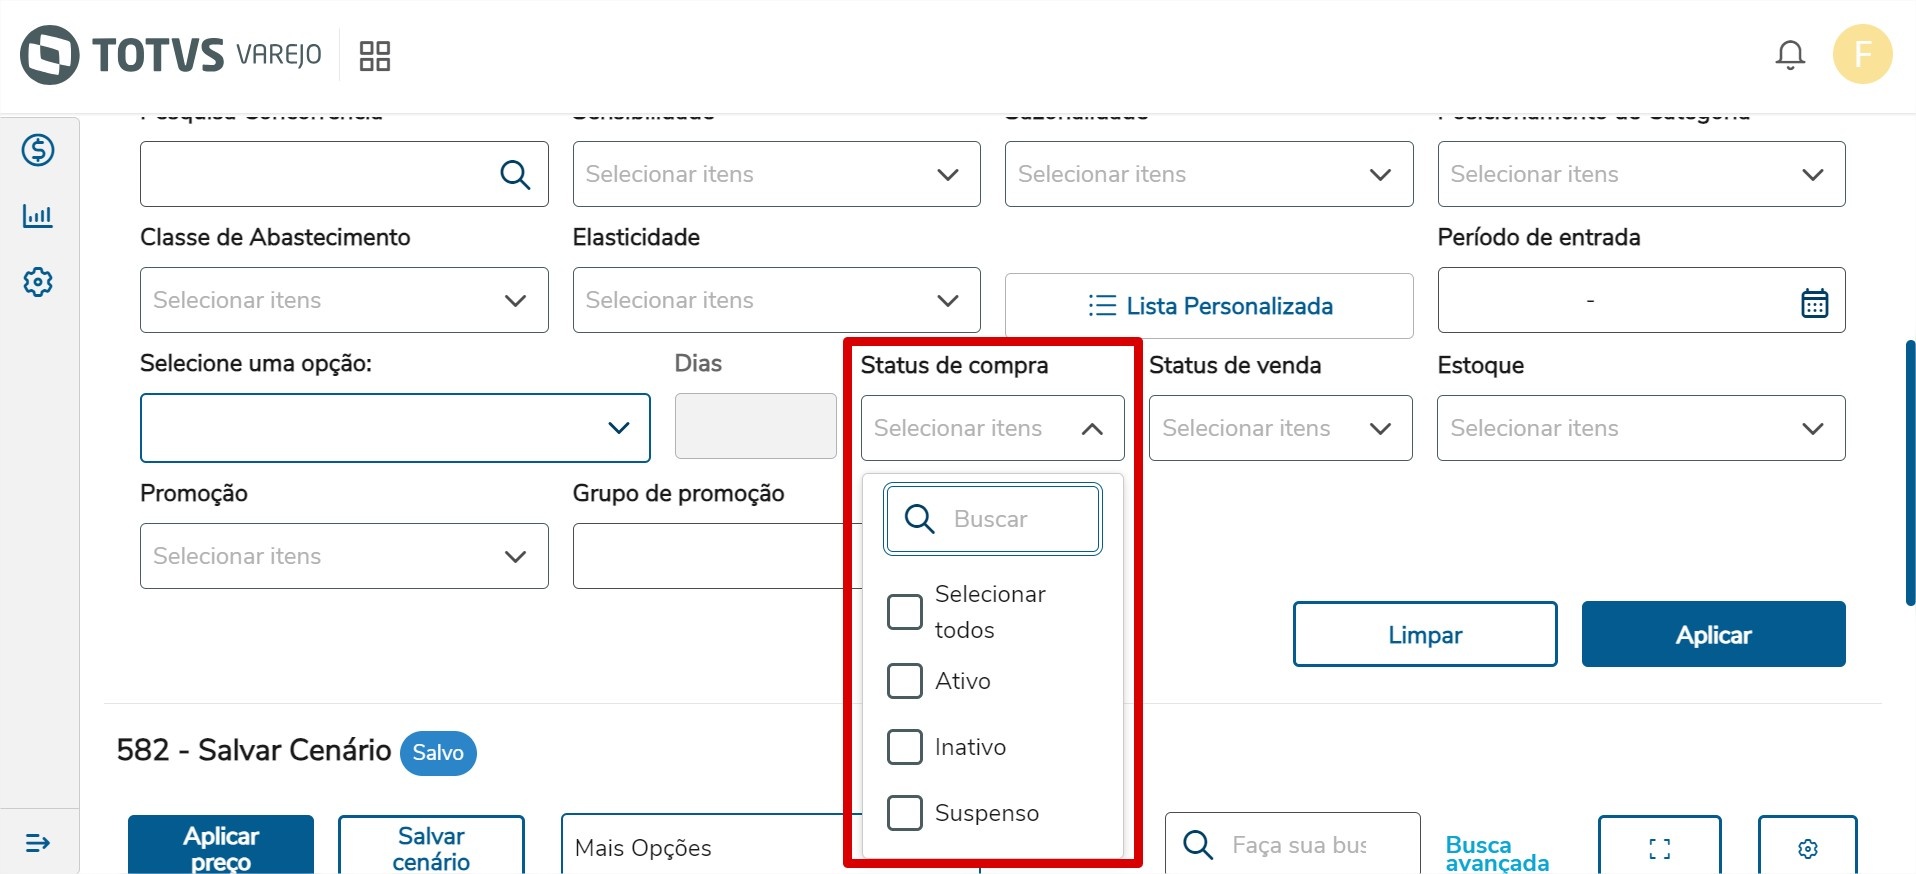Open the bar chart reports icon
This screenshot has height=874, width=1916.
tap(38, 216)
